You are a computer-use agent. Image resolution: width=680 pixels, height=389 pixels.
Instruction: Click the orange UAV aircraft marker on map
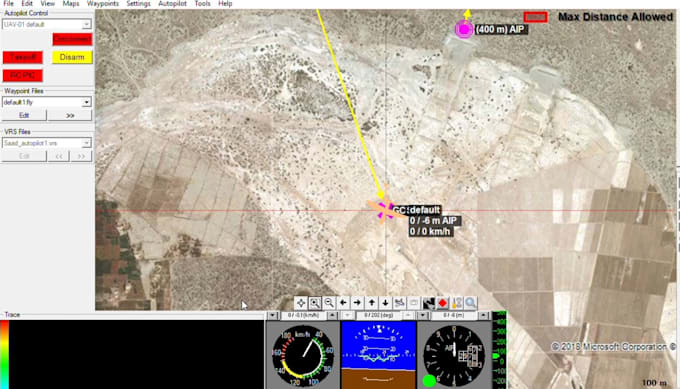(x=384, y=210)
